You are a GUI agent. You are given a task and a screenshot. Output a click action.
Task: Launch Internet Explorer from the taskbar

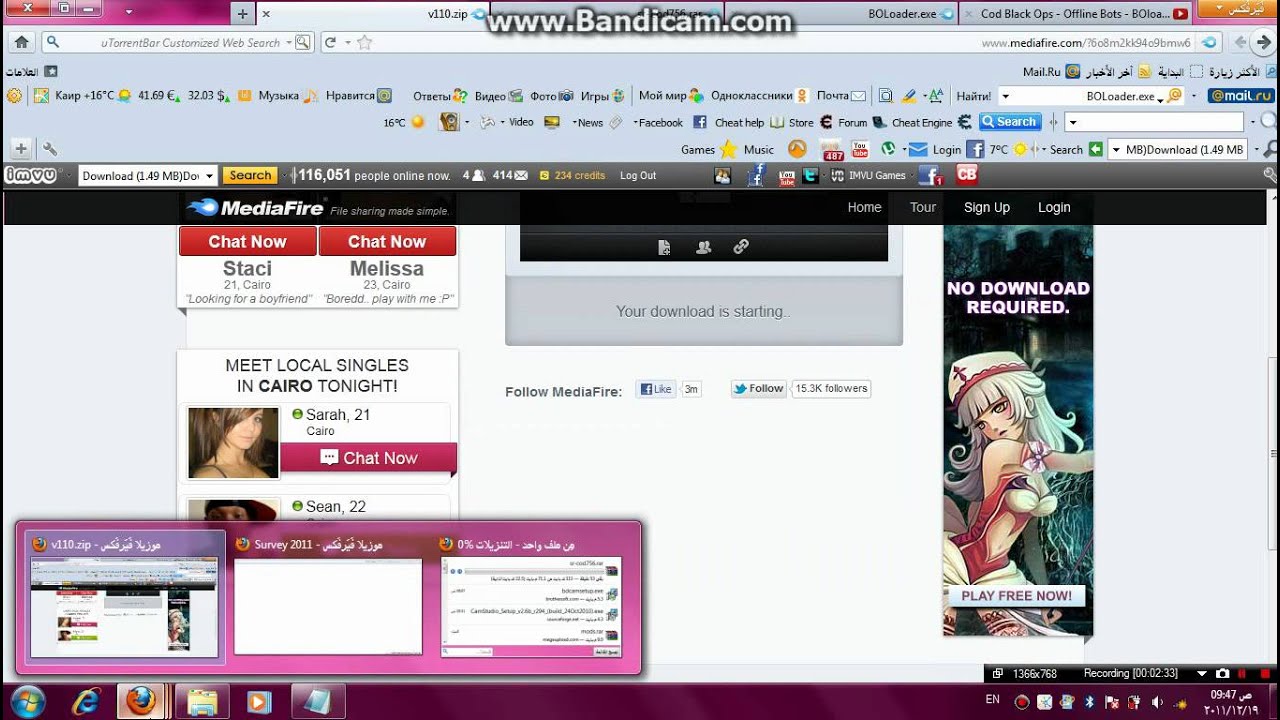coord(87,702)
